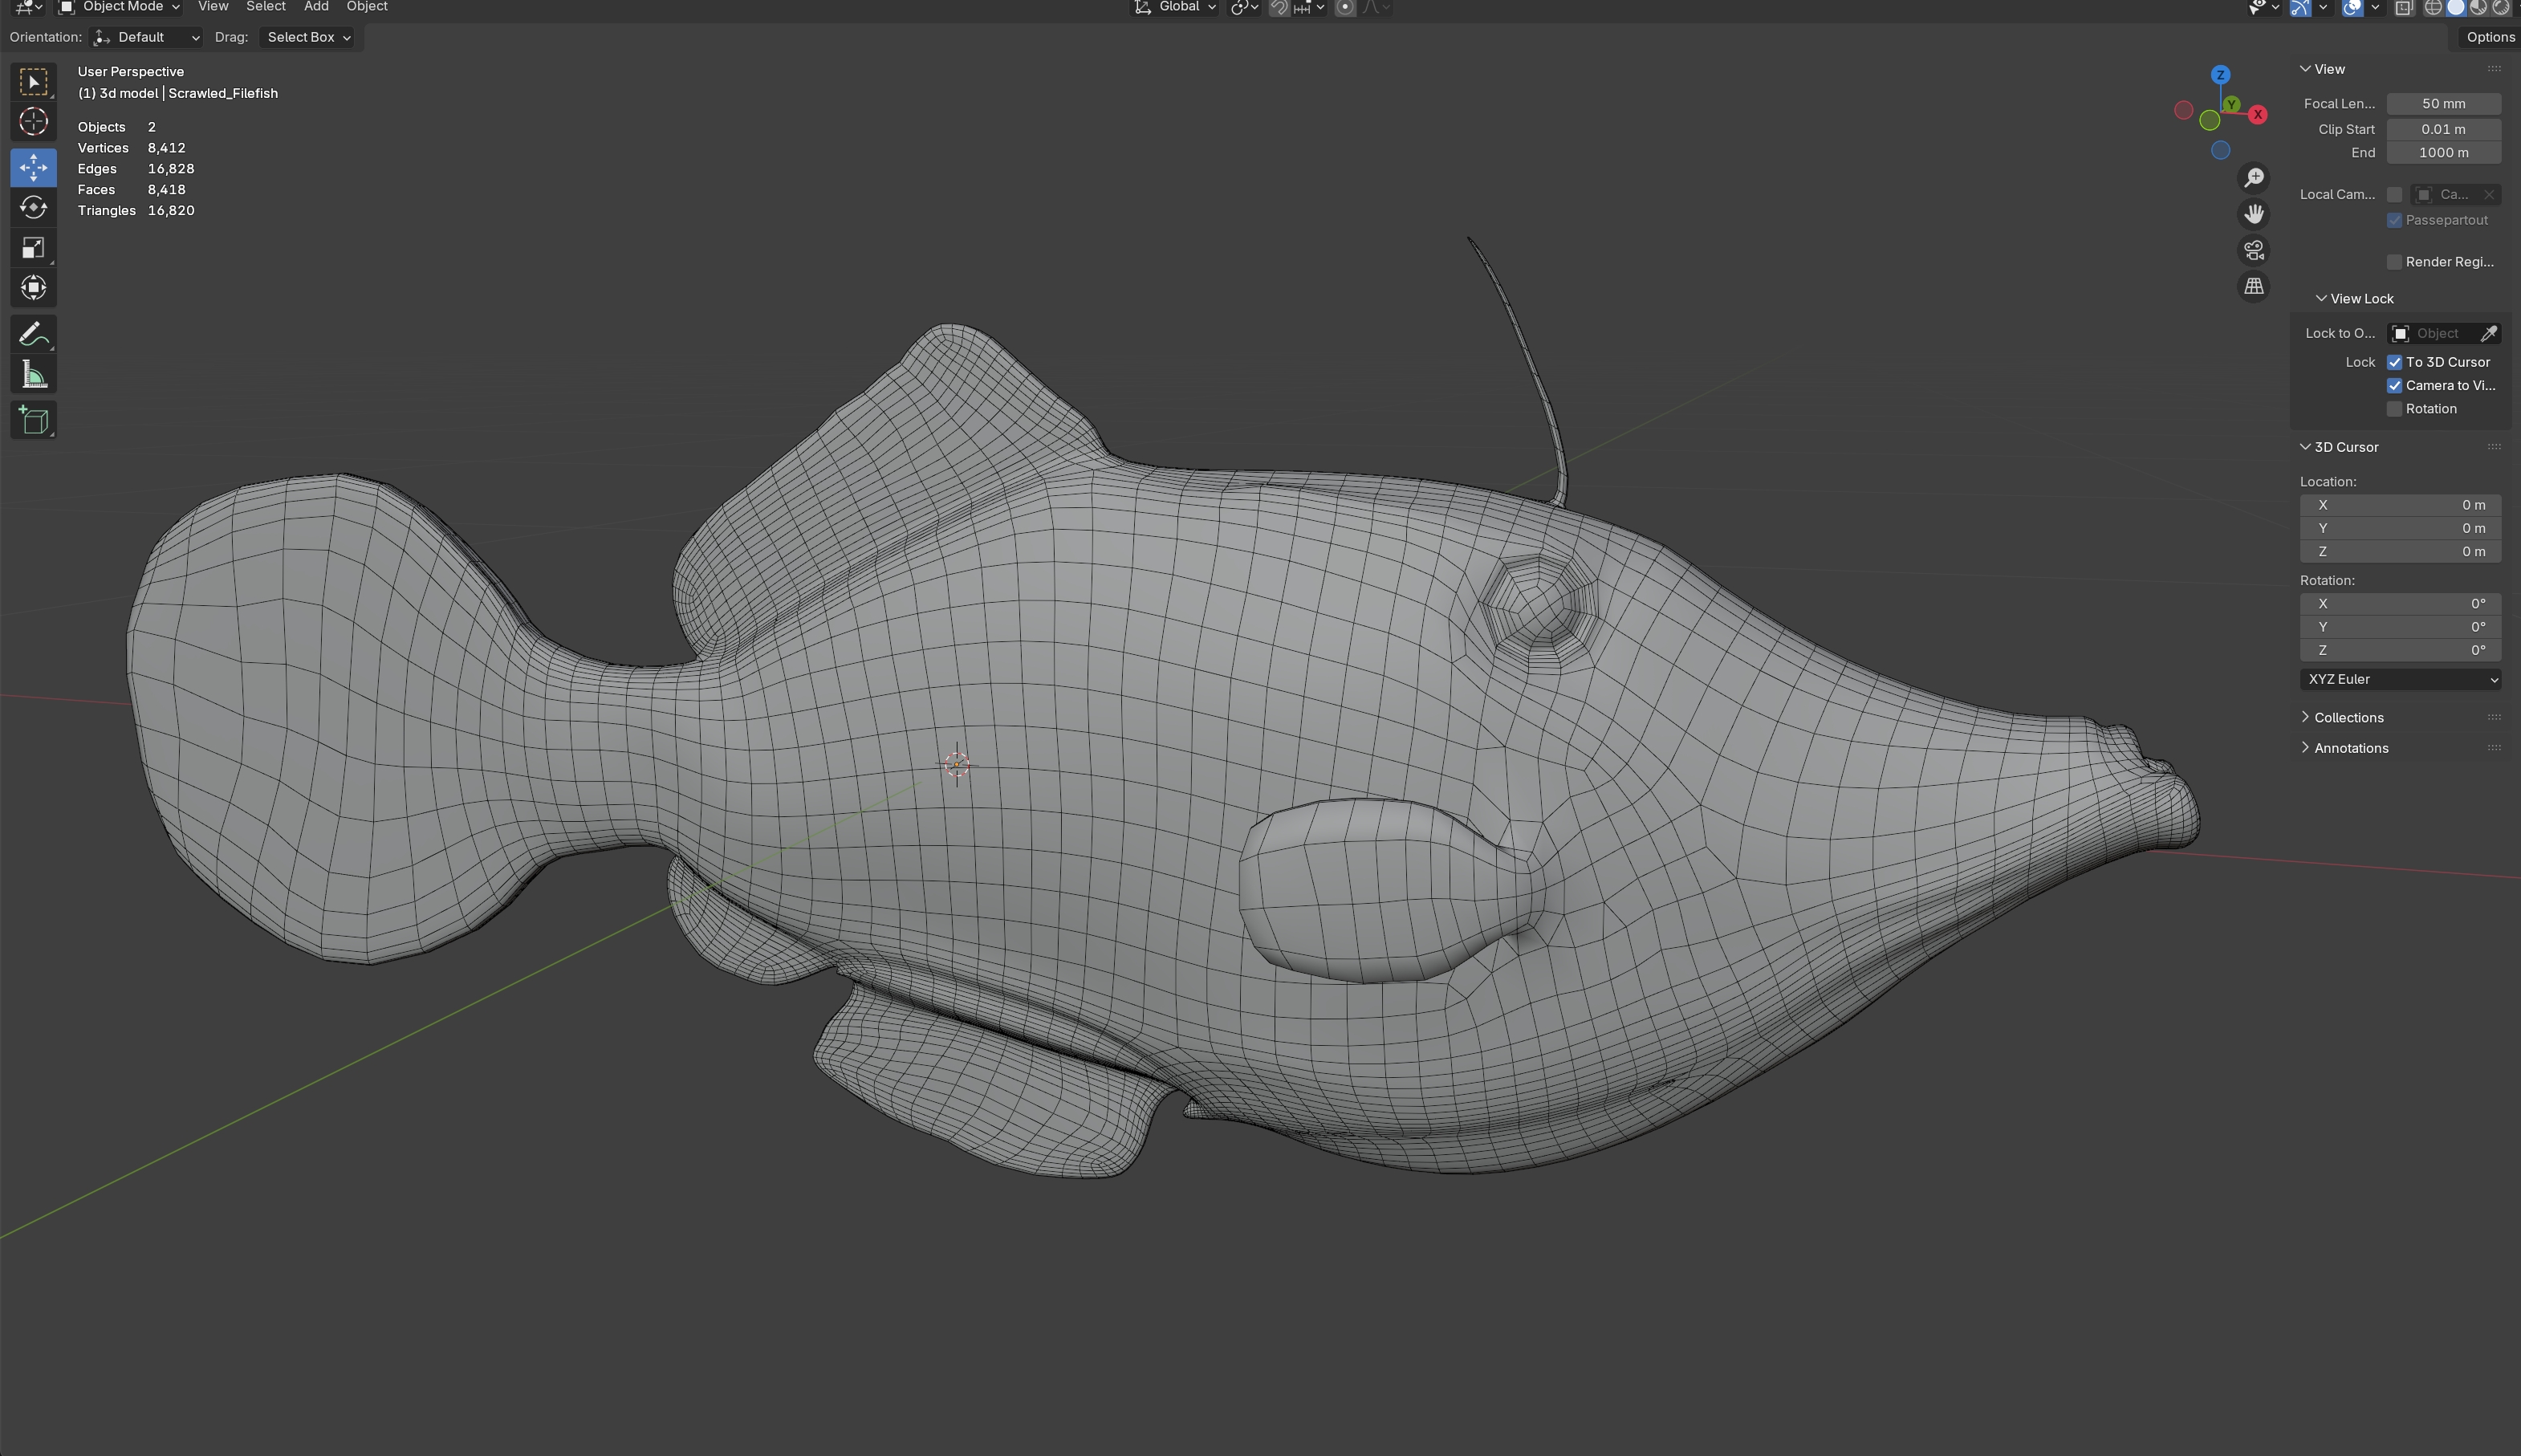Enable the view lock Rotation checkbox

pos(2394,409)
